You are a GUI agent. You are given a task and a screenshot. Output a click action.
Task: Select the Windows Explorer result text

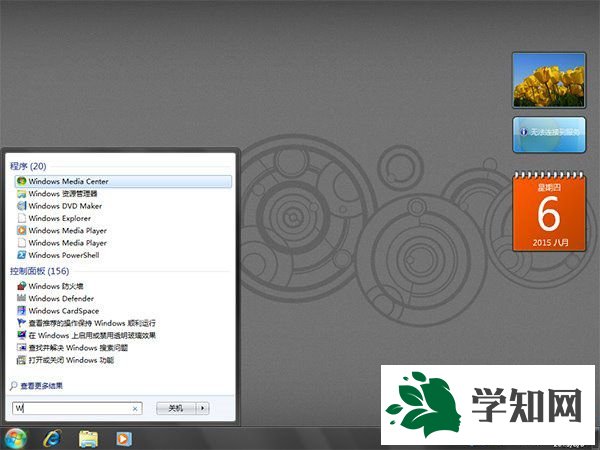[60, 218]
